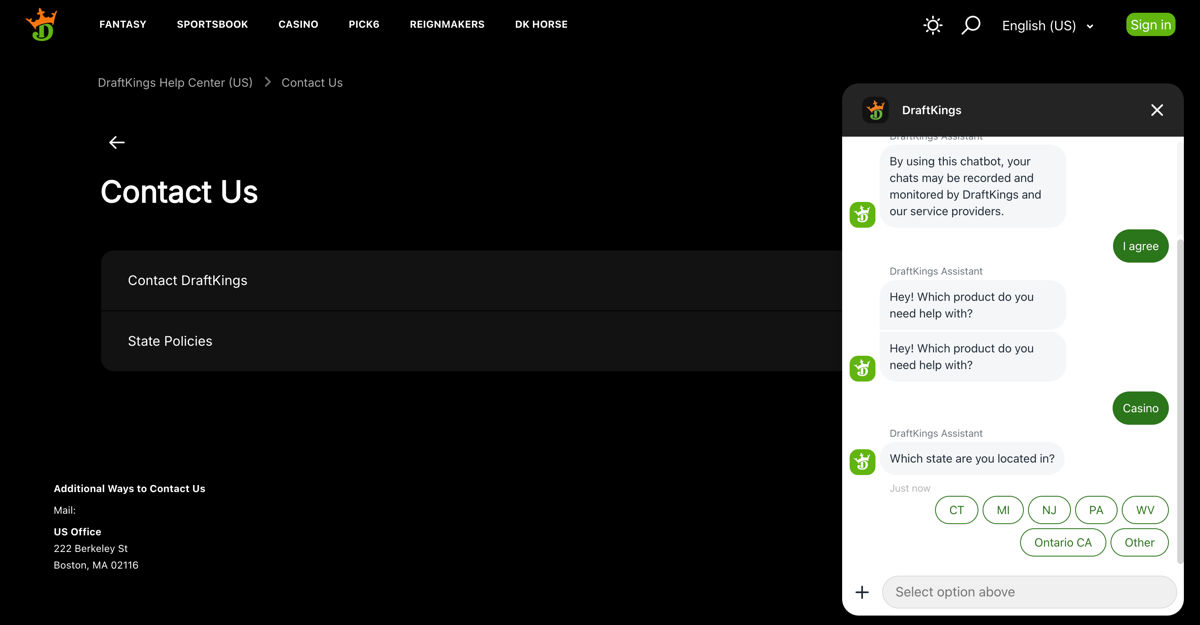Screen dimensions: 1200x625
Task: Click the 'US Office' label
Action: click(77, 532)
